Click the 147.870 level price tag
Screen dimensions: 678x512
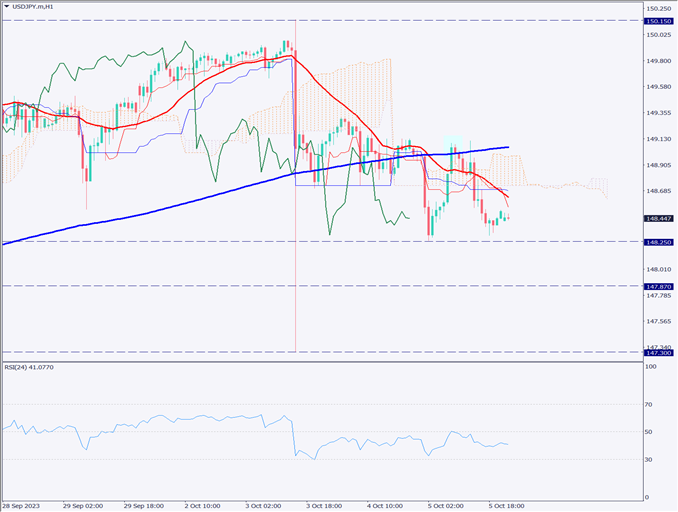pyautogui.click(x=657, y=286)
